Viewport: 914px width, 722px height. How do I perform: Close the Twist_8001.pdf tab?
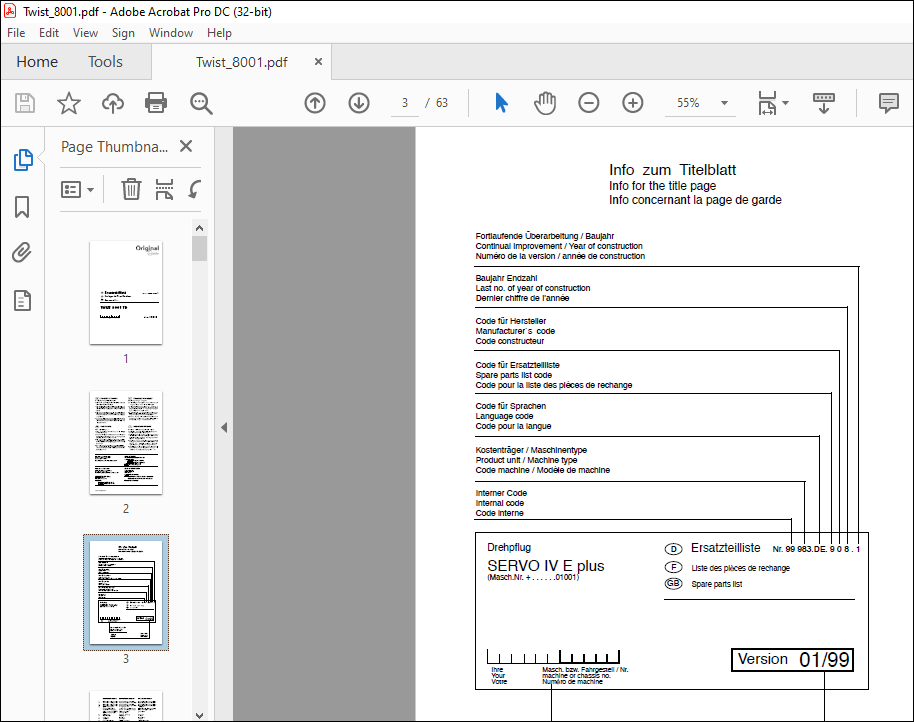coord(318,61)
